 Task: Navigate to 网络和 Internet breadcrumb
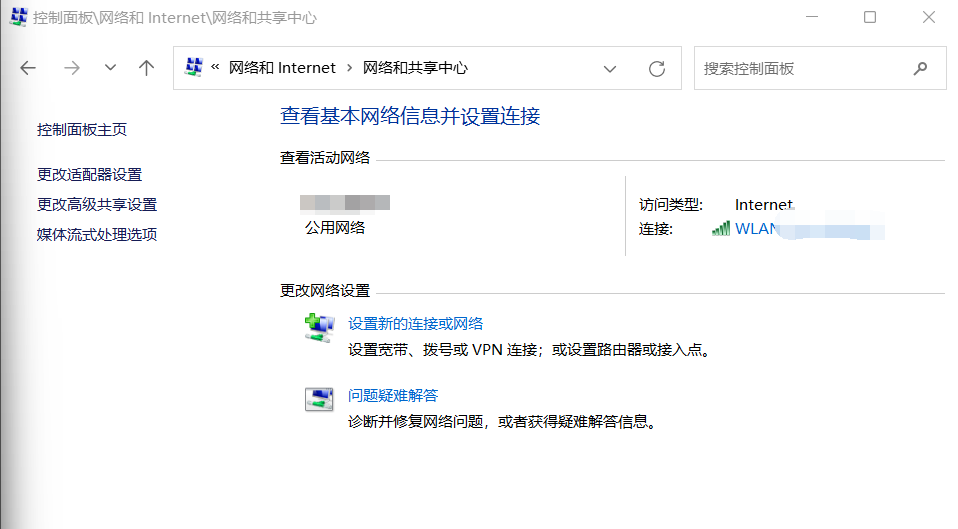(x=282, y=68)
